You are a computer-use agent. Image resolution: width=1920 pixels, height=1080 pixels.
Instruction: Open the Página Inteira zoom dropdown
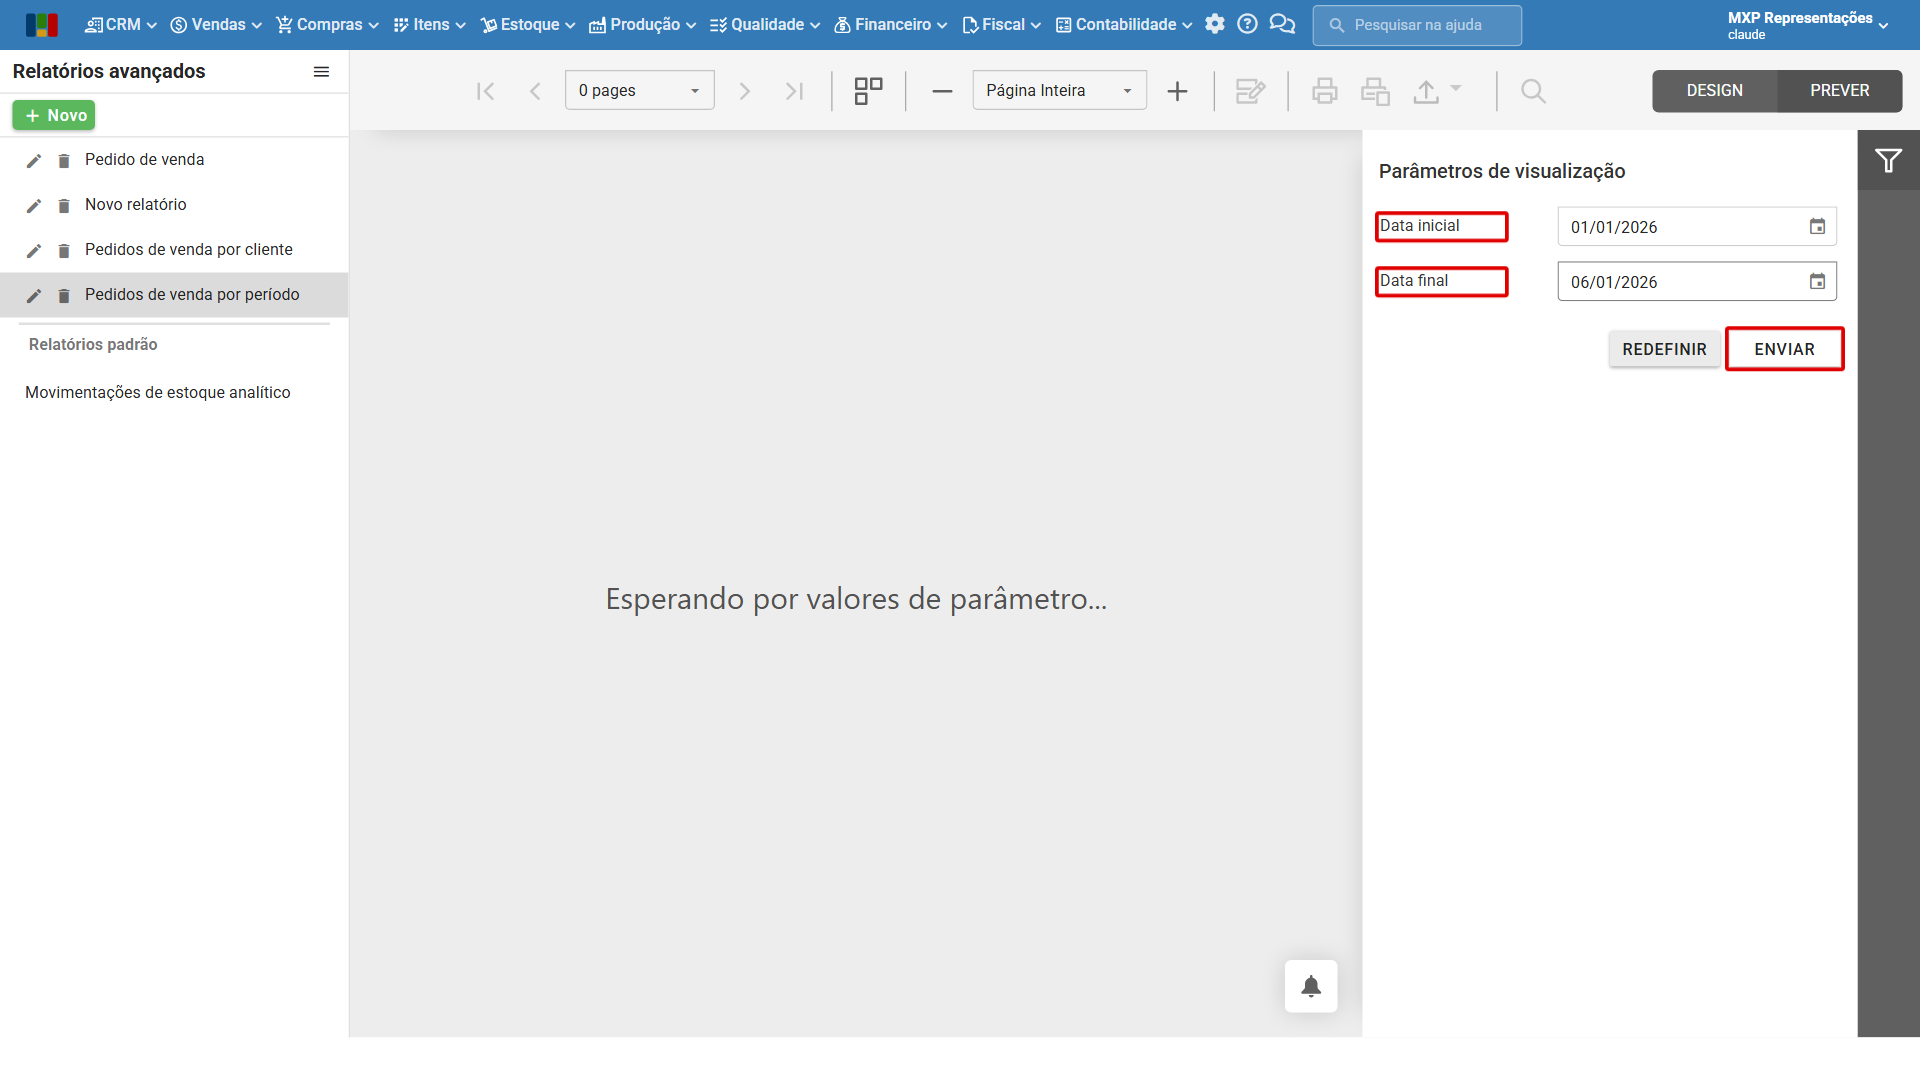click(1059, 91)
